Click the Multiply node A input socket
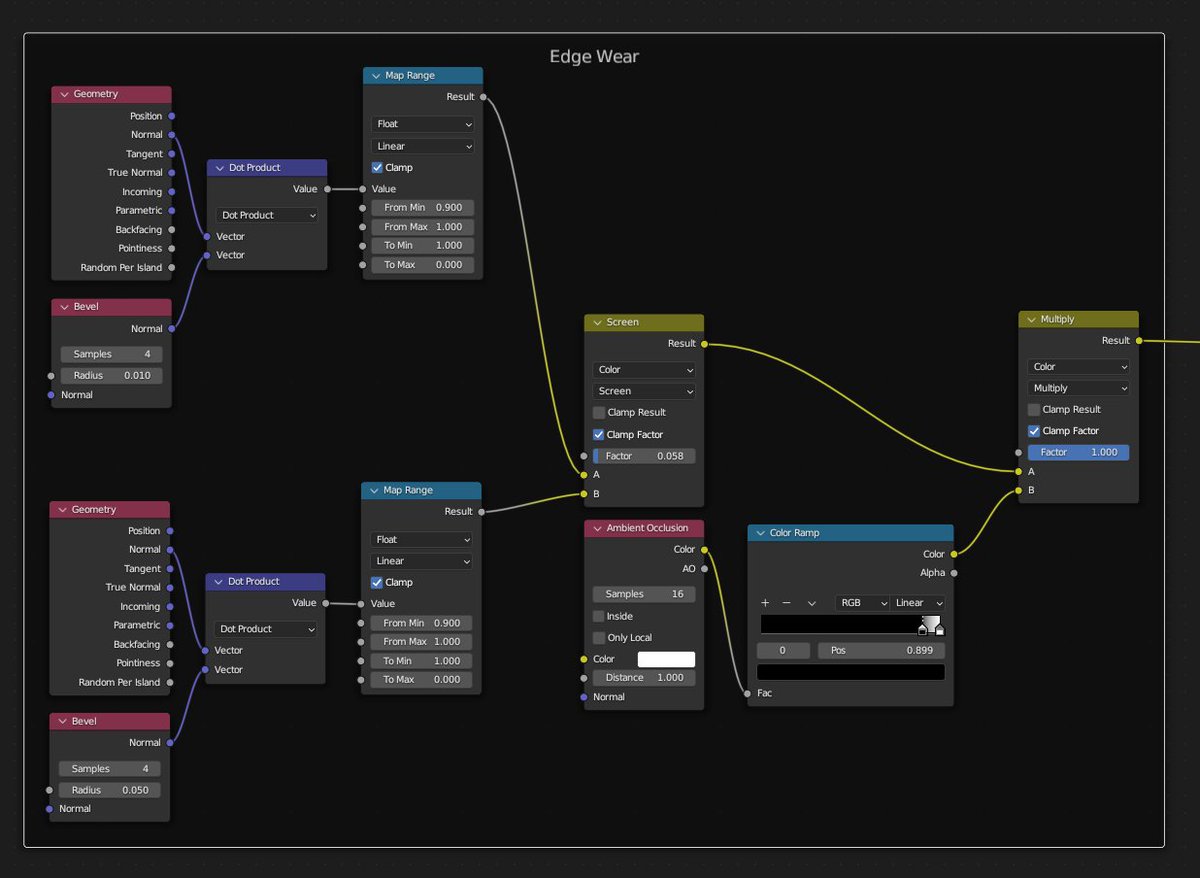This screenshot has height=878, width=1200. (1018, 472)
